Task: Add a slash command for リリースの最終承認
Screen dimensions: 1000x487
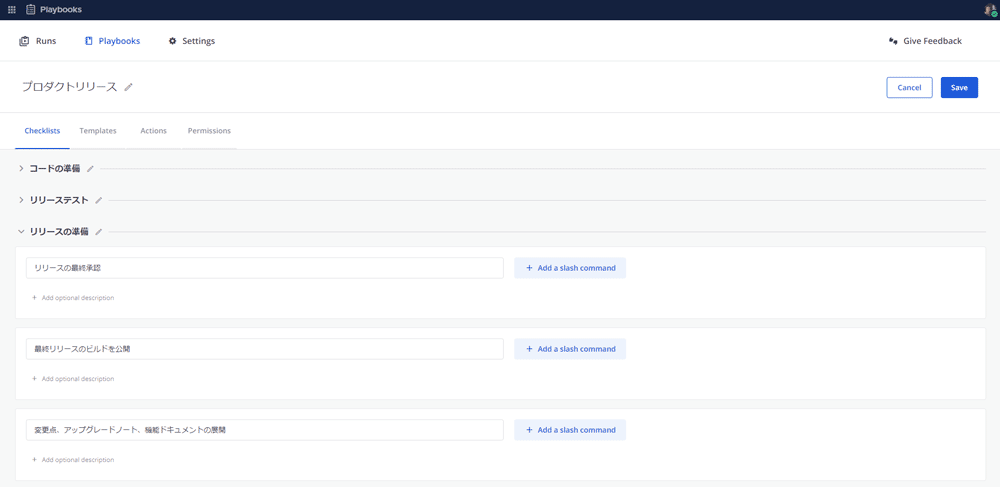Action: click(570, 268)
